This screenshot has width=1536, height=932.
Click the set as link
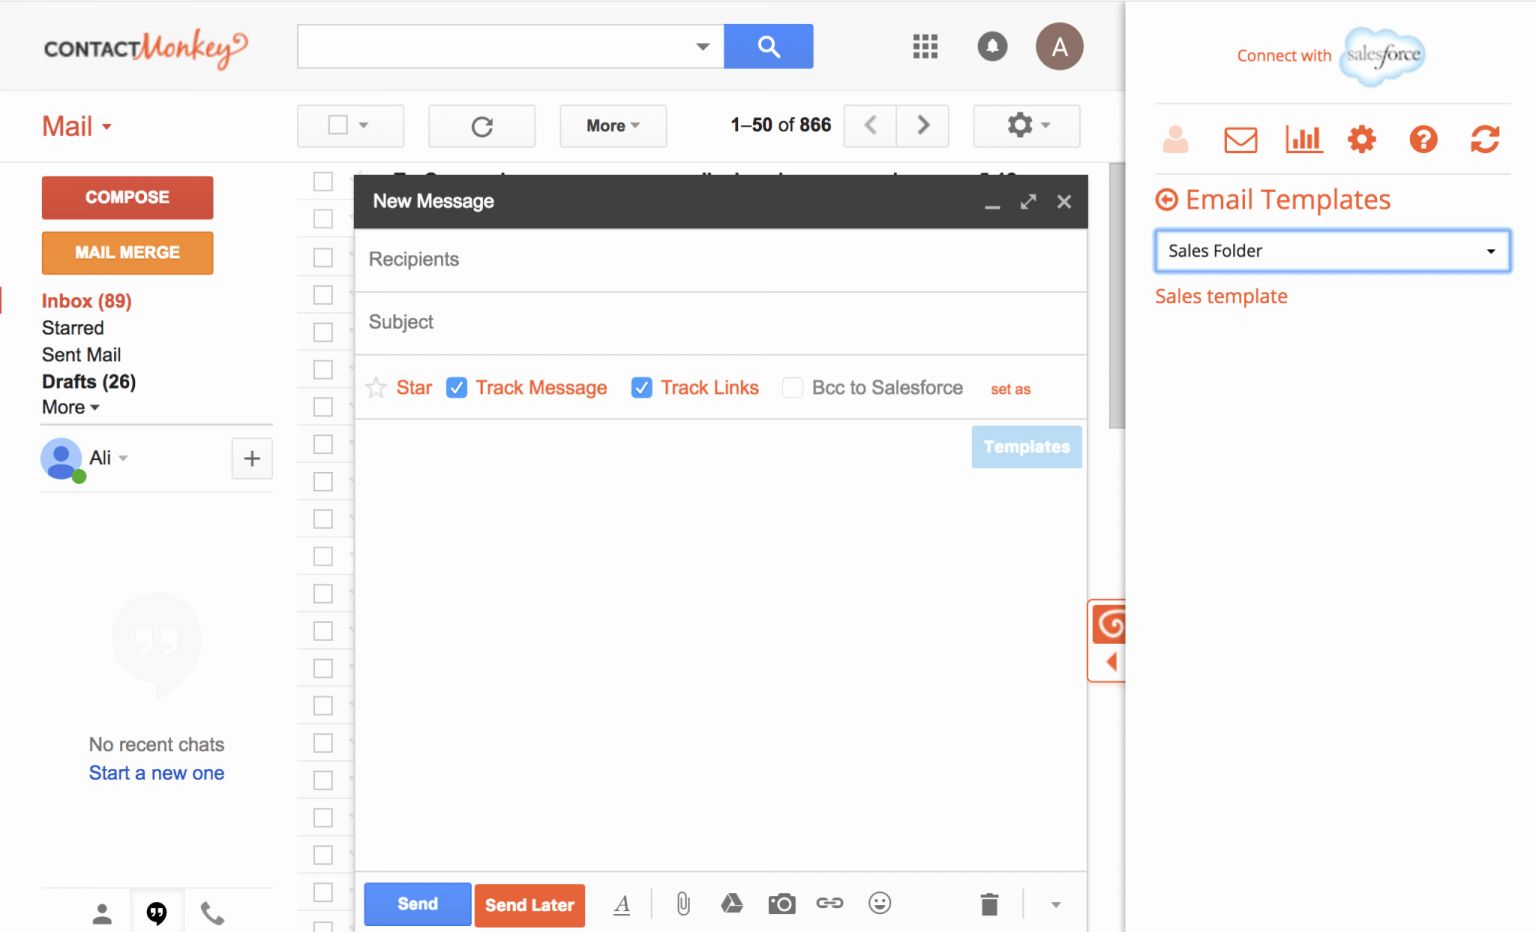(1010, 389)
